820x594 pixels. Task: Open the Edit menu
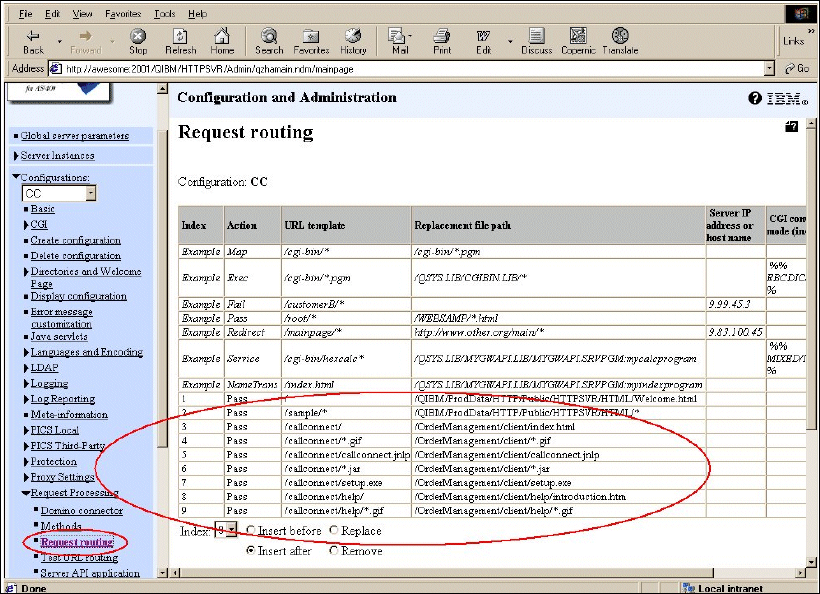pyautogui.click(x=52, y=14)
